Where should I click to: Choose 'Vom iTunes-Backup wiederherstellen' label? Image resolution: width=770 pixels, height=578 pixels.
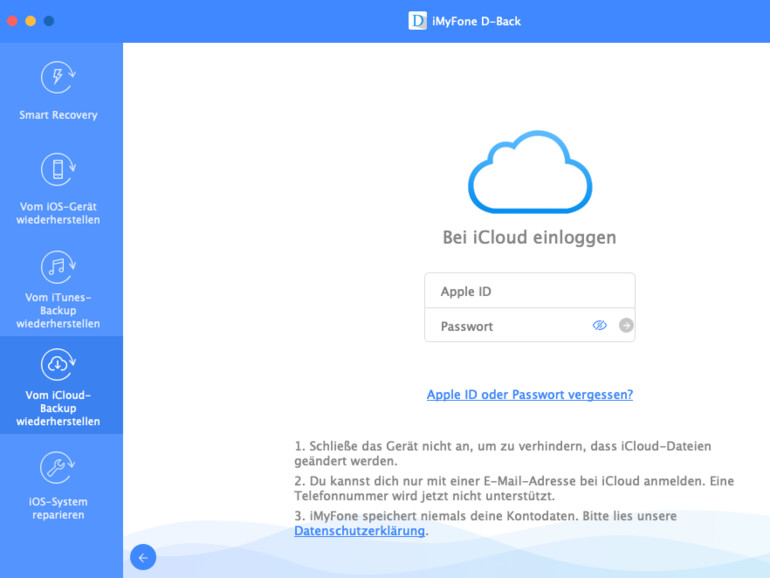[x=58, y=310]
